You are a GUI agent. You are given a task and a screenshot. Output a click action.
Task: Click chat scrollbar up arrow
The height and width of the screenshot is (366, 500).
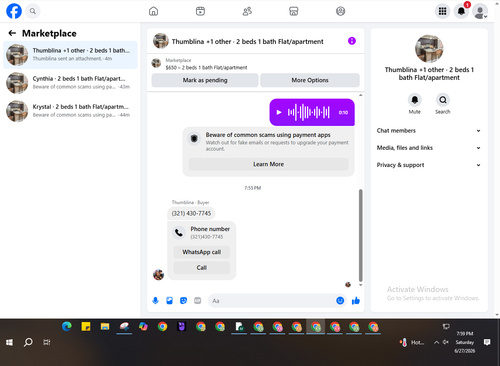click(x=360, y=95)
